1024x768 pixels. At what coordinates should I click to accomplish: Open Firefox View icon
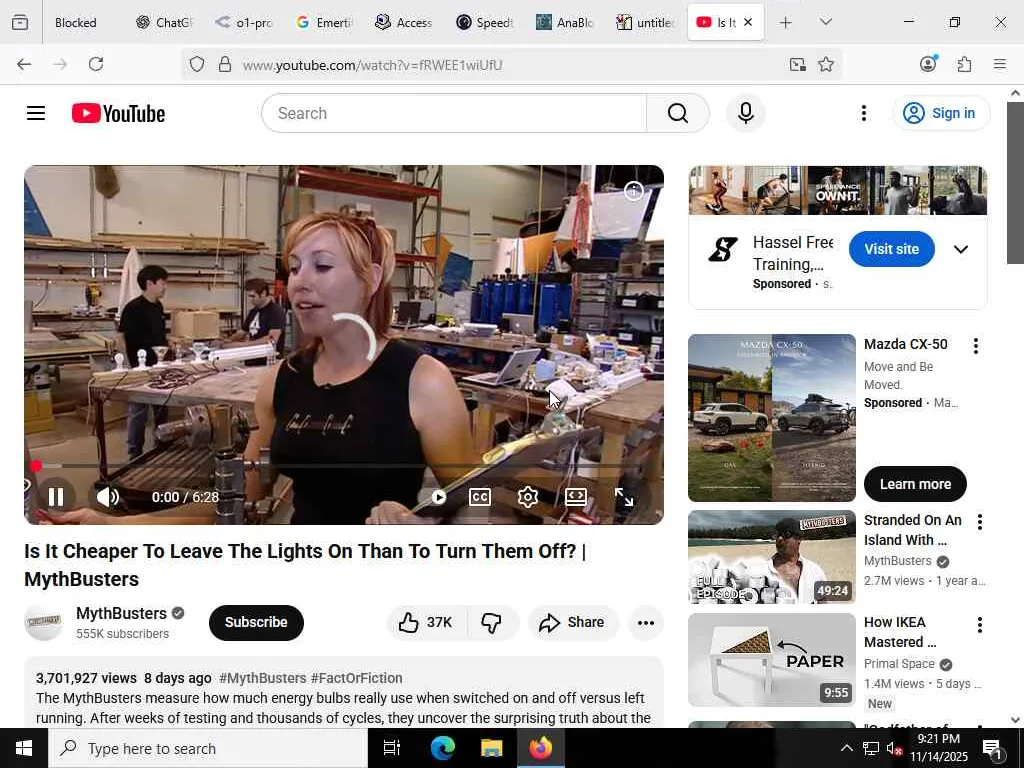(20, 22)
